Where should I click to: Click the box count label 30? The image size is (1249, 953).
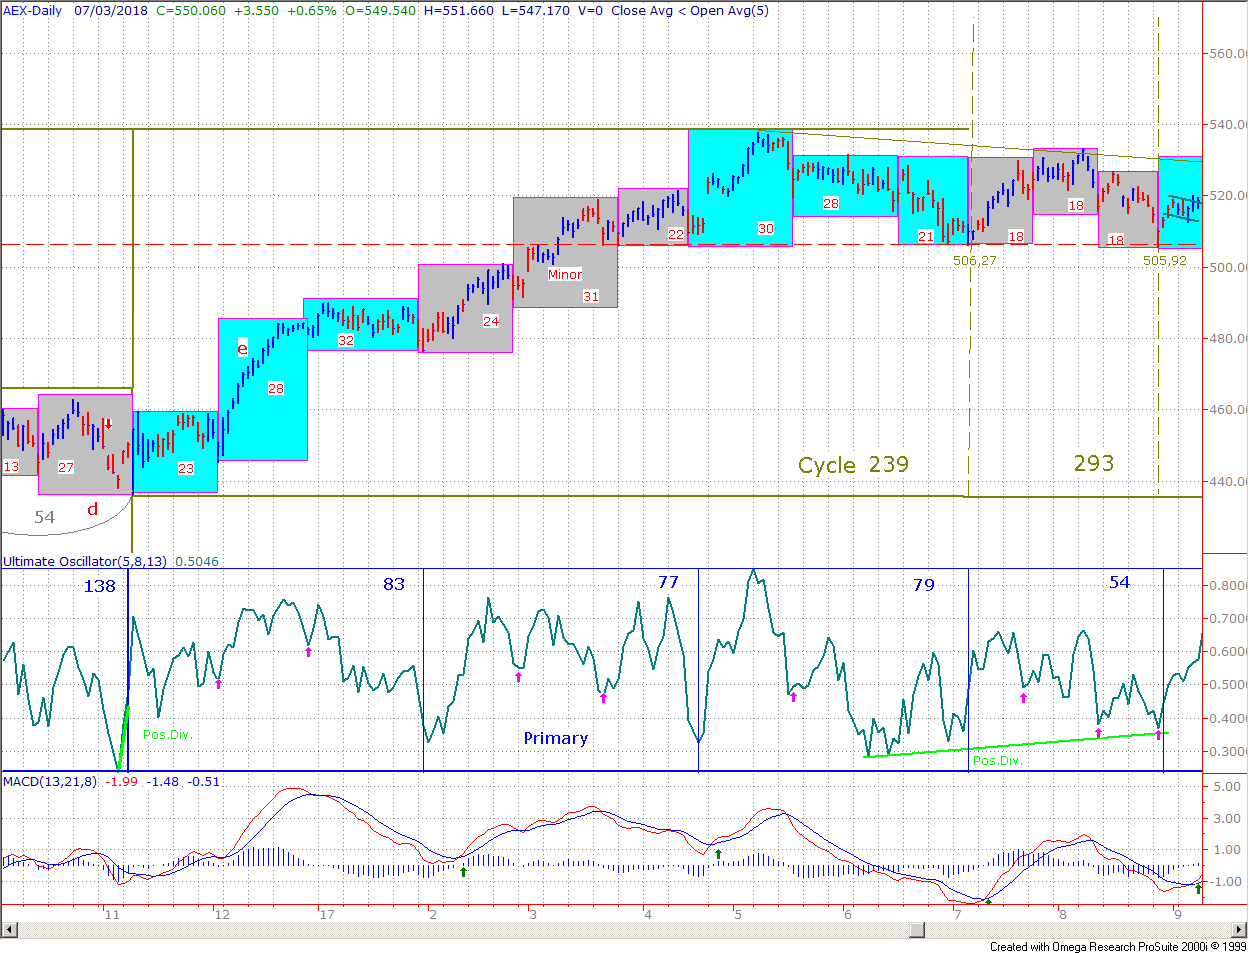[x=766, y=228]
